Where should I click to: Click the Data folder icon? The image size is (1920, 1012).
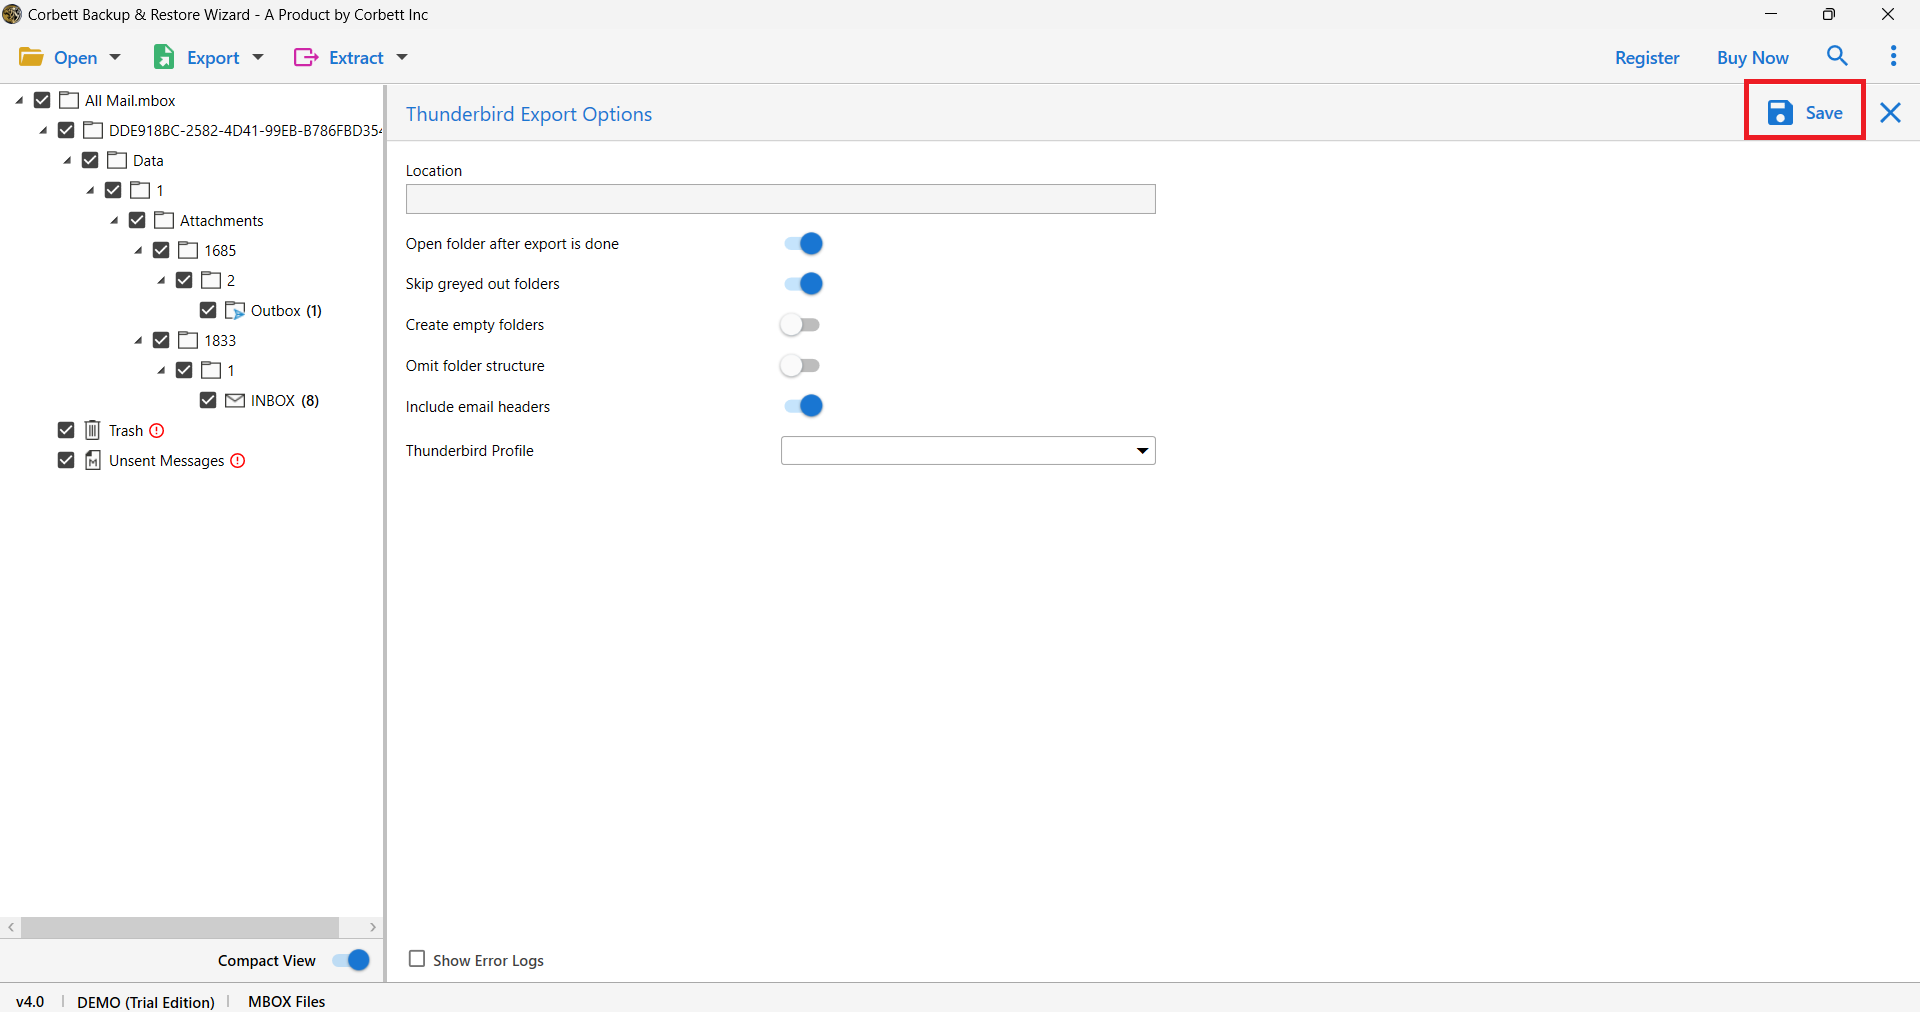117,160
